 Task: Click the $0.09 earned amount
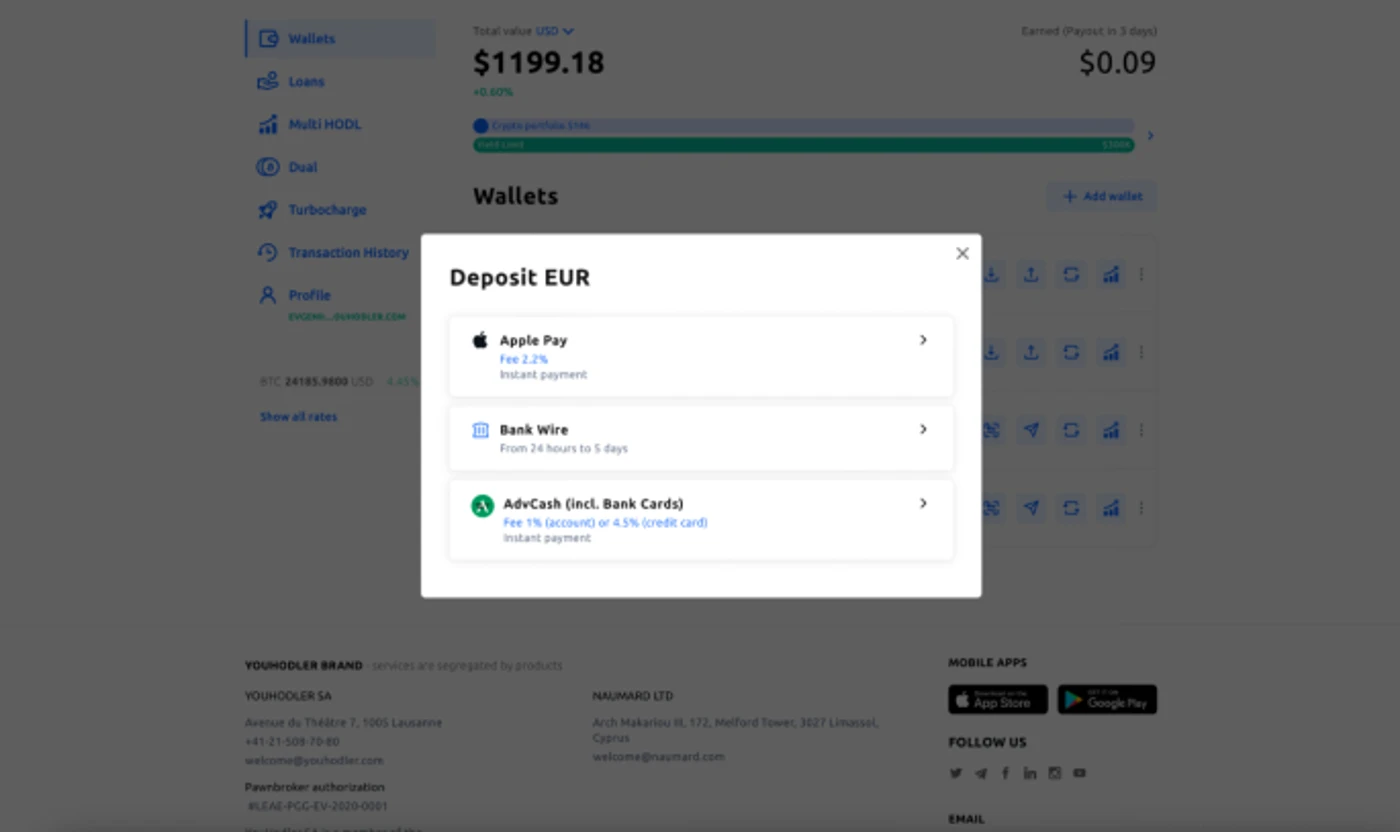(x=1118, y=63)
